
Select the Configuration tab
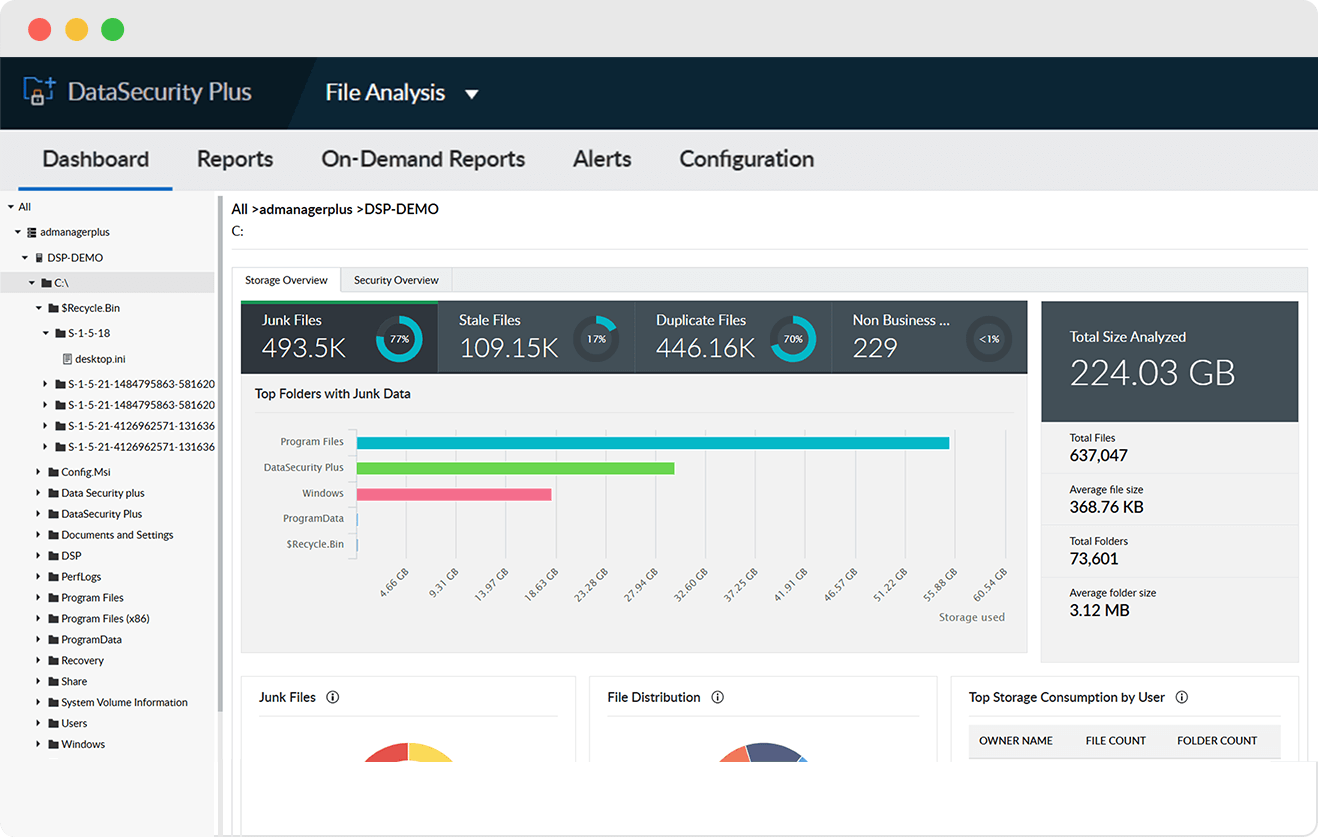746,159
